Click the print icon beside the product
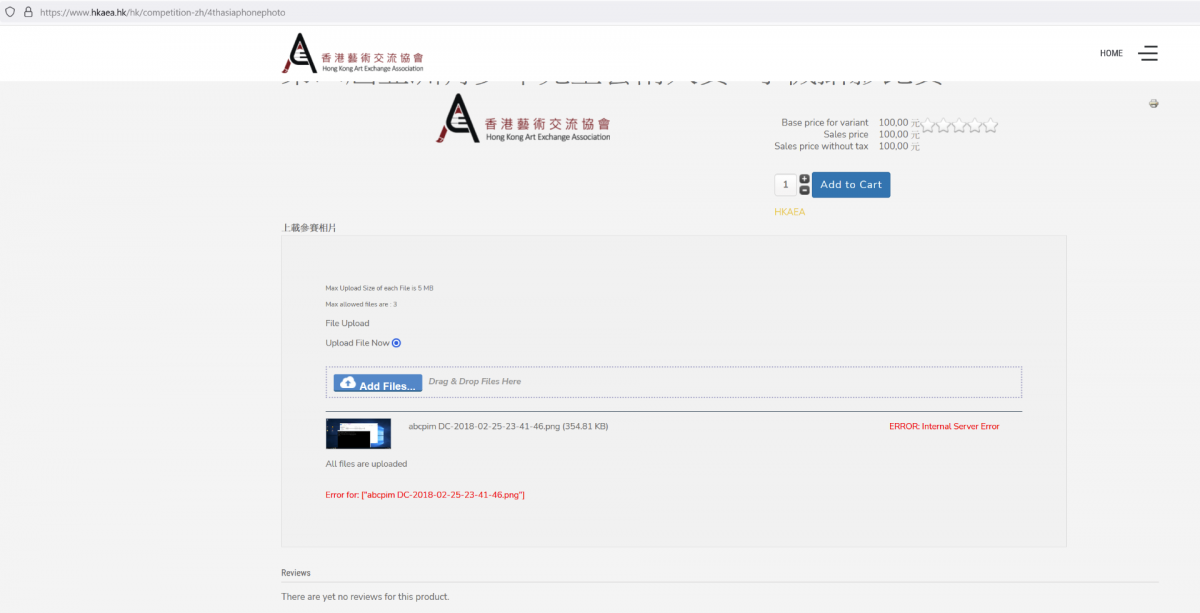Image resolution: width=1200 pixels, height=613 pixels. pos(1153,103)
